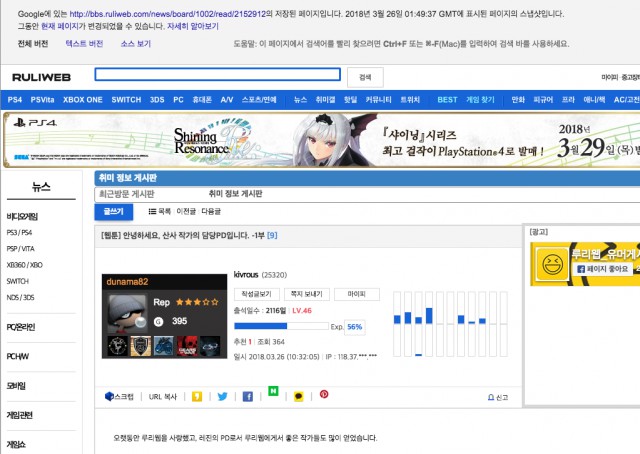Click the shield badge in dunama82 card
640x454 pixels.
(x=140, y=346)
